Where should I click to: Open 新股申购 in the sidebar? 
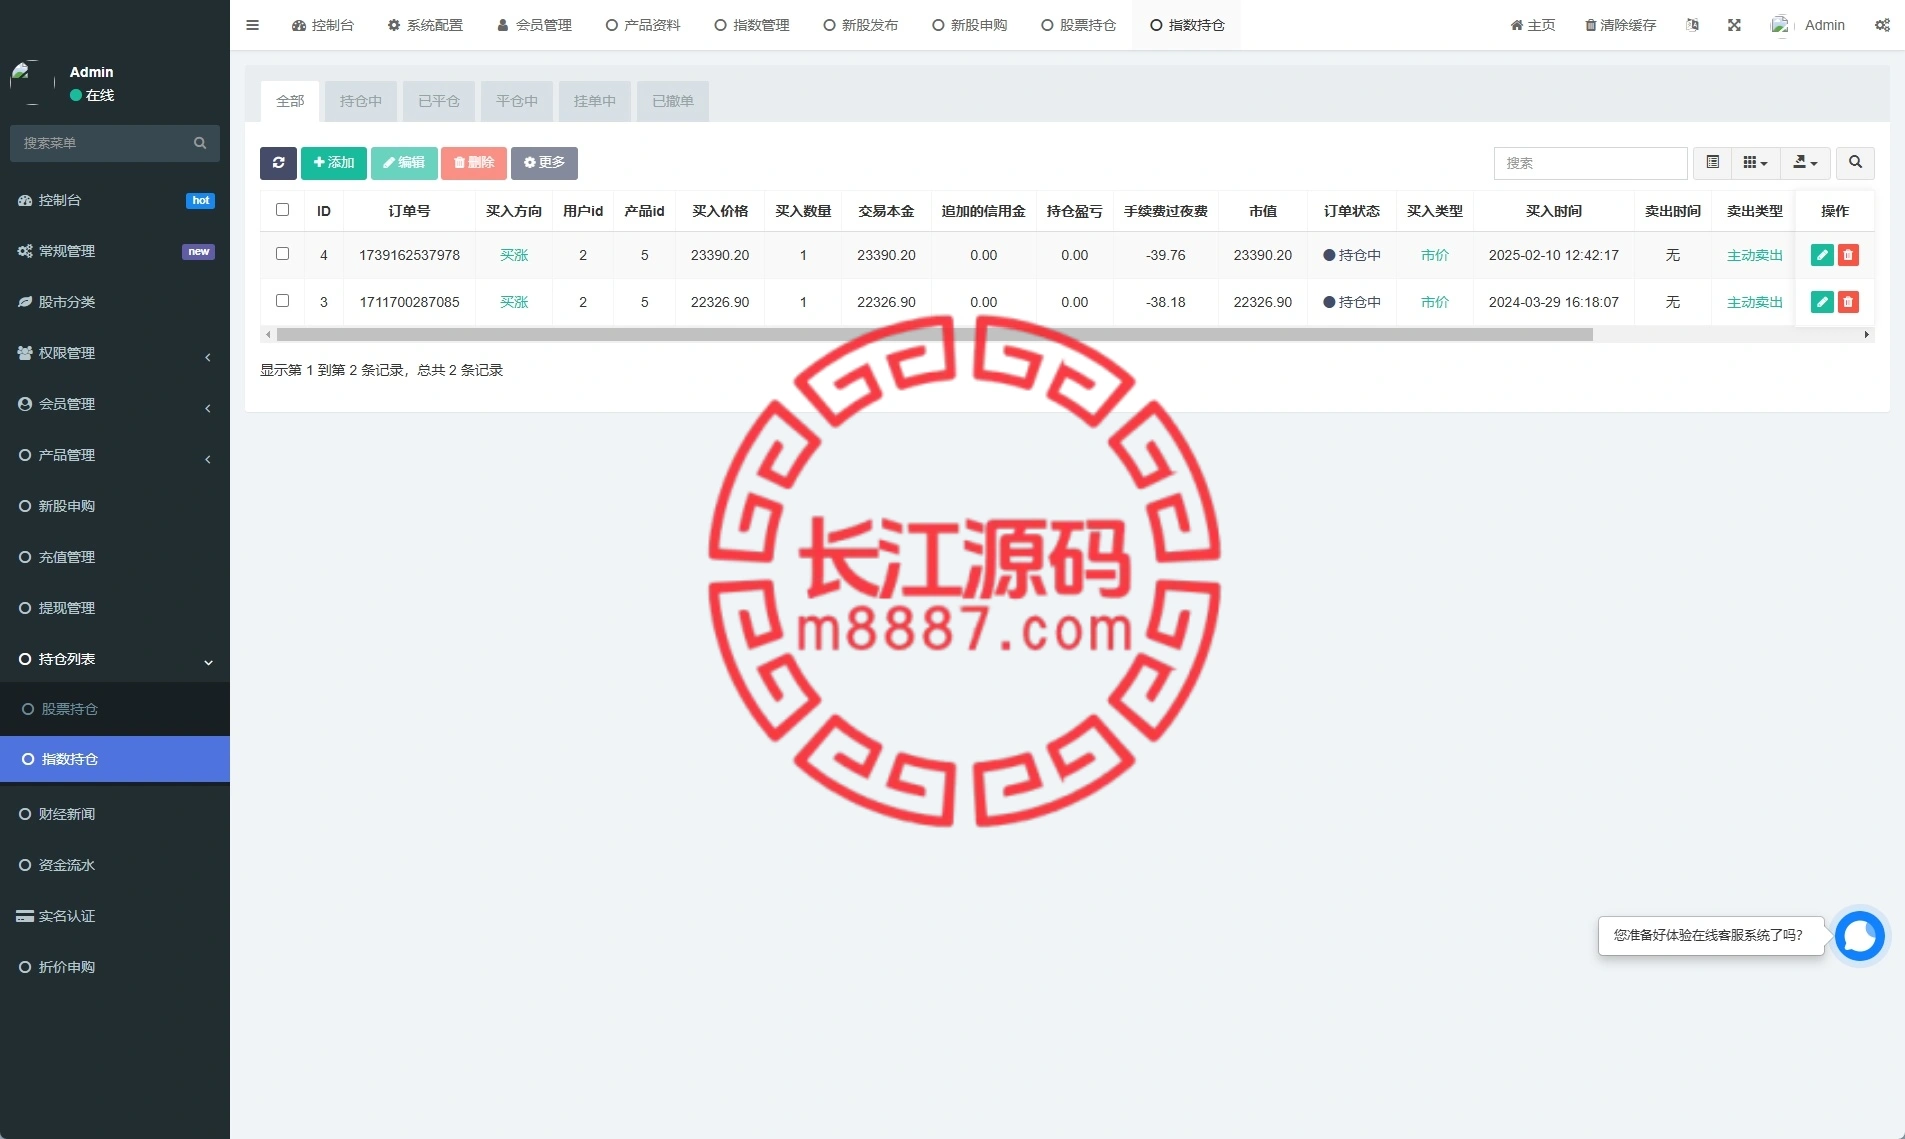(x=115, y=506)
